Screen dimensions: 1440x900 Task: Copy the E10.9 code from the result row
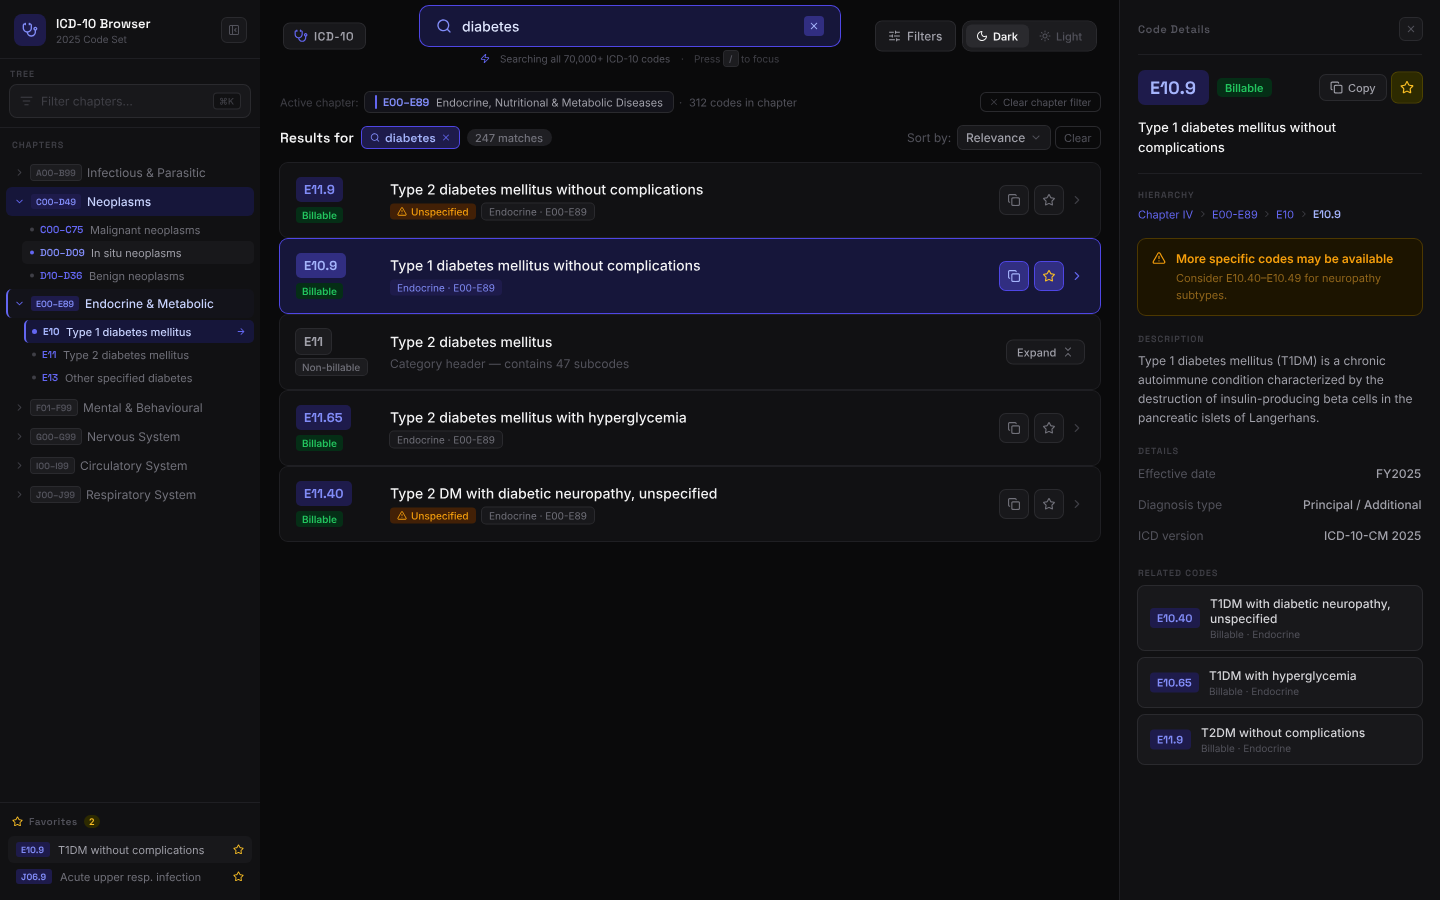1014,276
